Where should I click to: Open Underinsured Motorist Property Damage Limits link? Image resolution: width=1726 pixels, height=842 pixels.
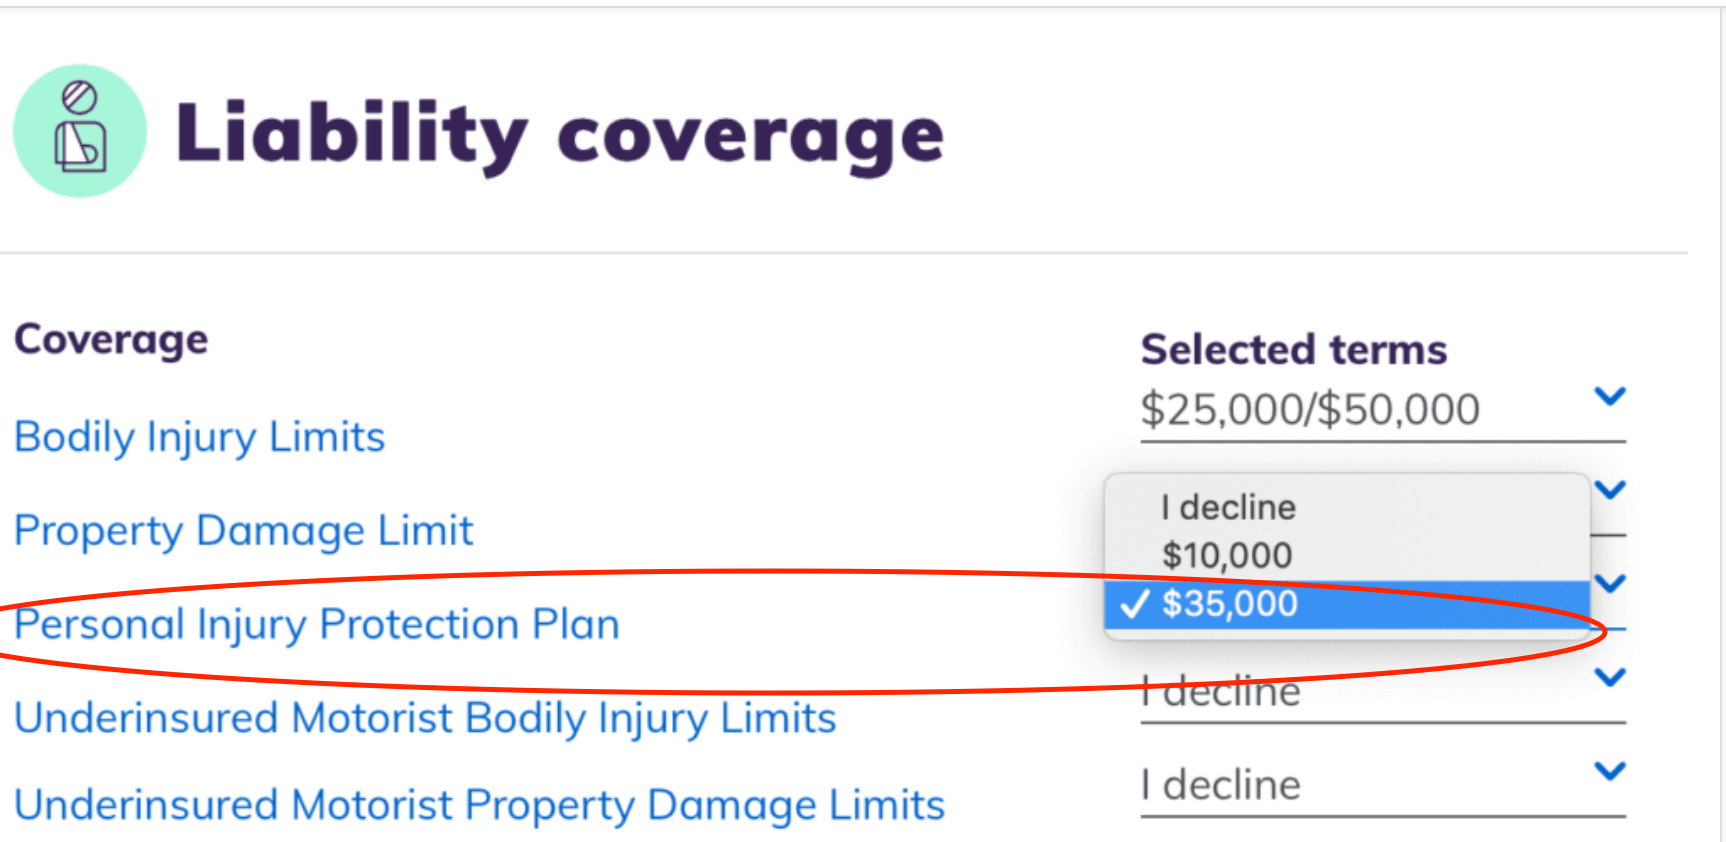coord(479,805)
